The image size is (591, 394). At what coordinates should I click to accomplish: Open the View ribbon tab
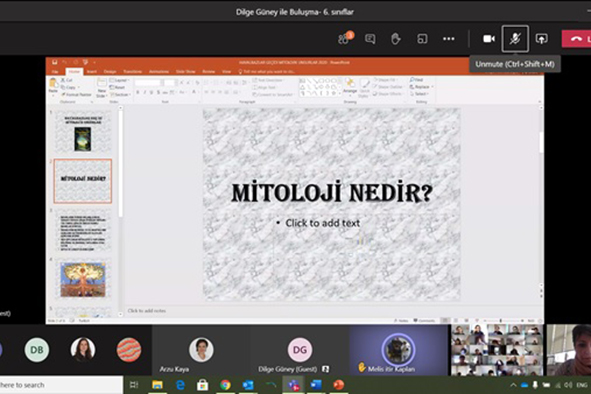(x=226, y=72)
